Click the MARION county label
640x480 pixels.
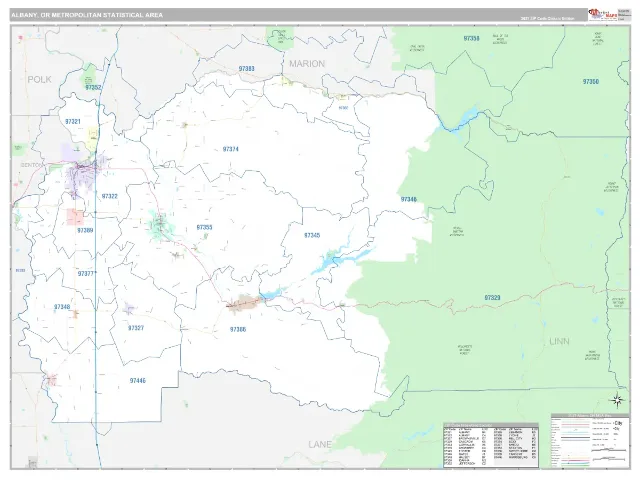point(307,64)
